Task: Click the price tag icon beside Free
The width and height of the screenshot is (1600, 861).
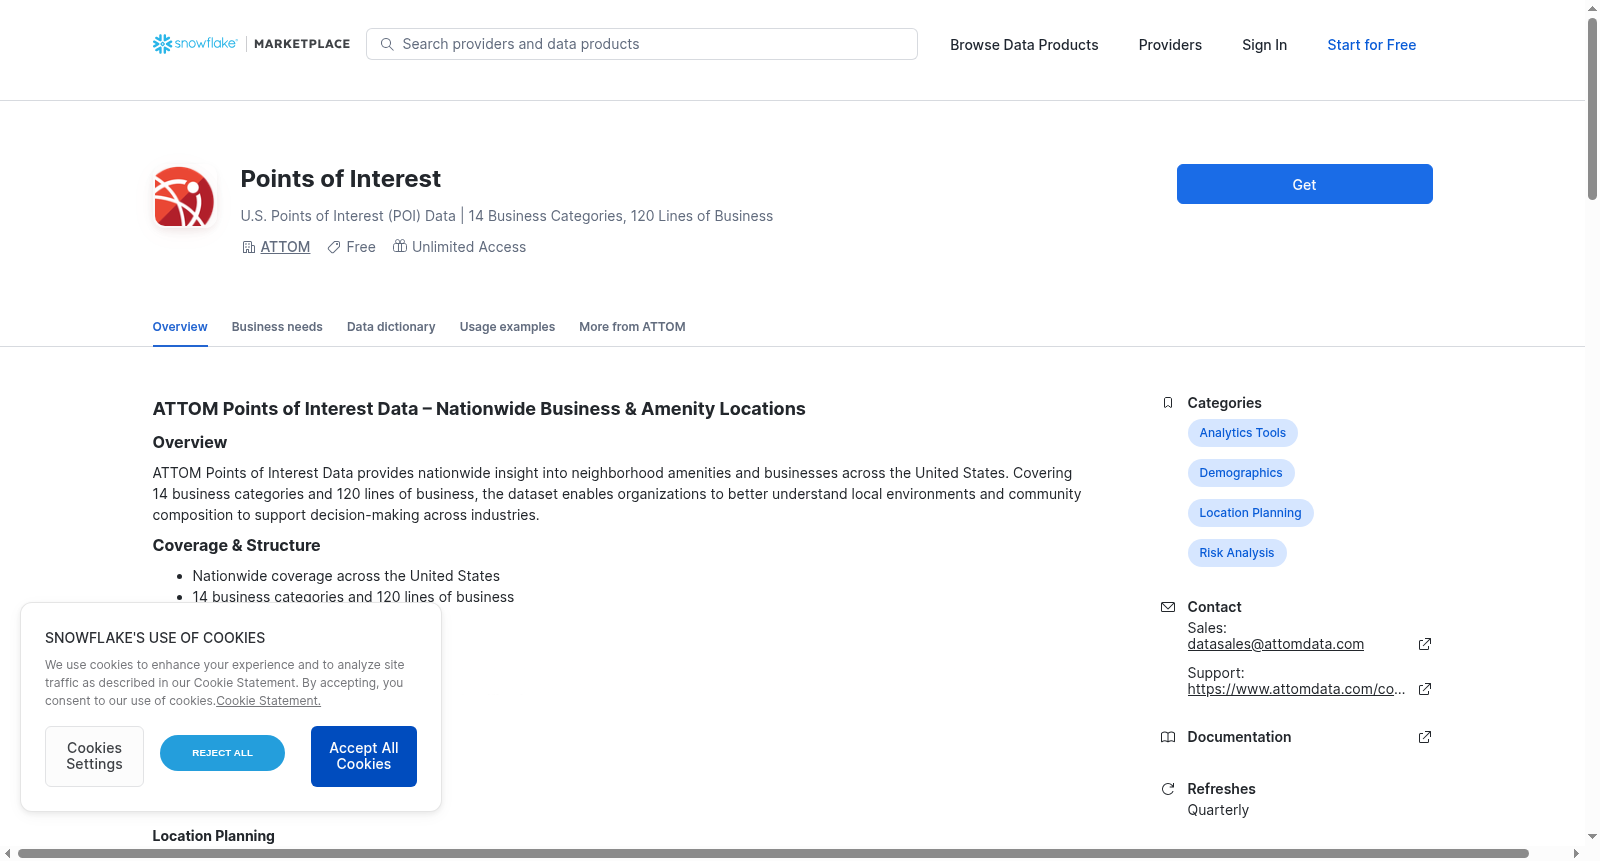Action: (x=334, y=247)
